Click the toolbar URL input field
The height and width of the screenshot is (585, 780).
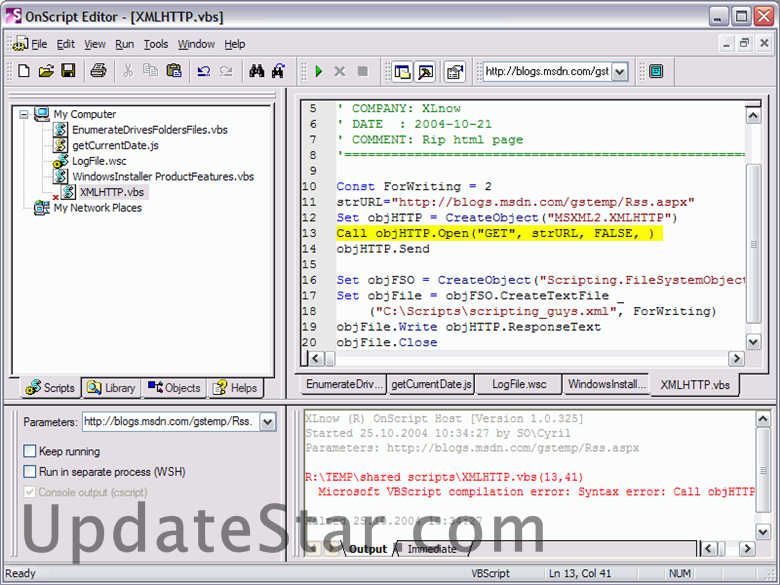[547, 72]
